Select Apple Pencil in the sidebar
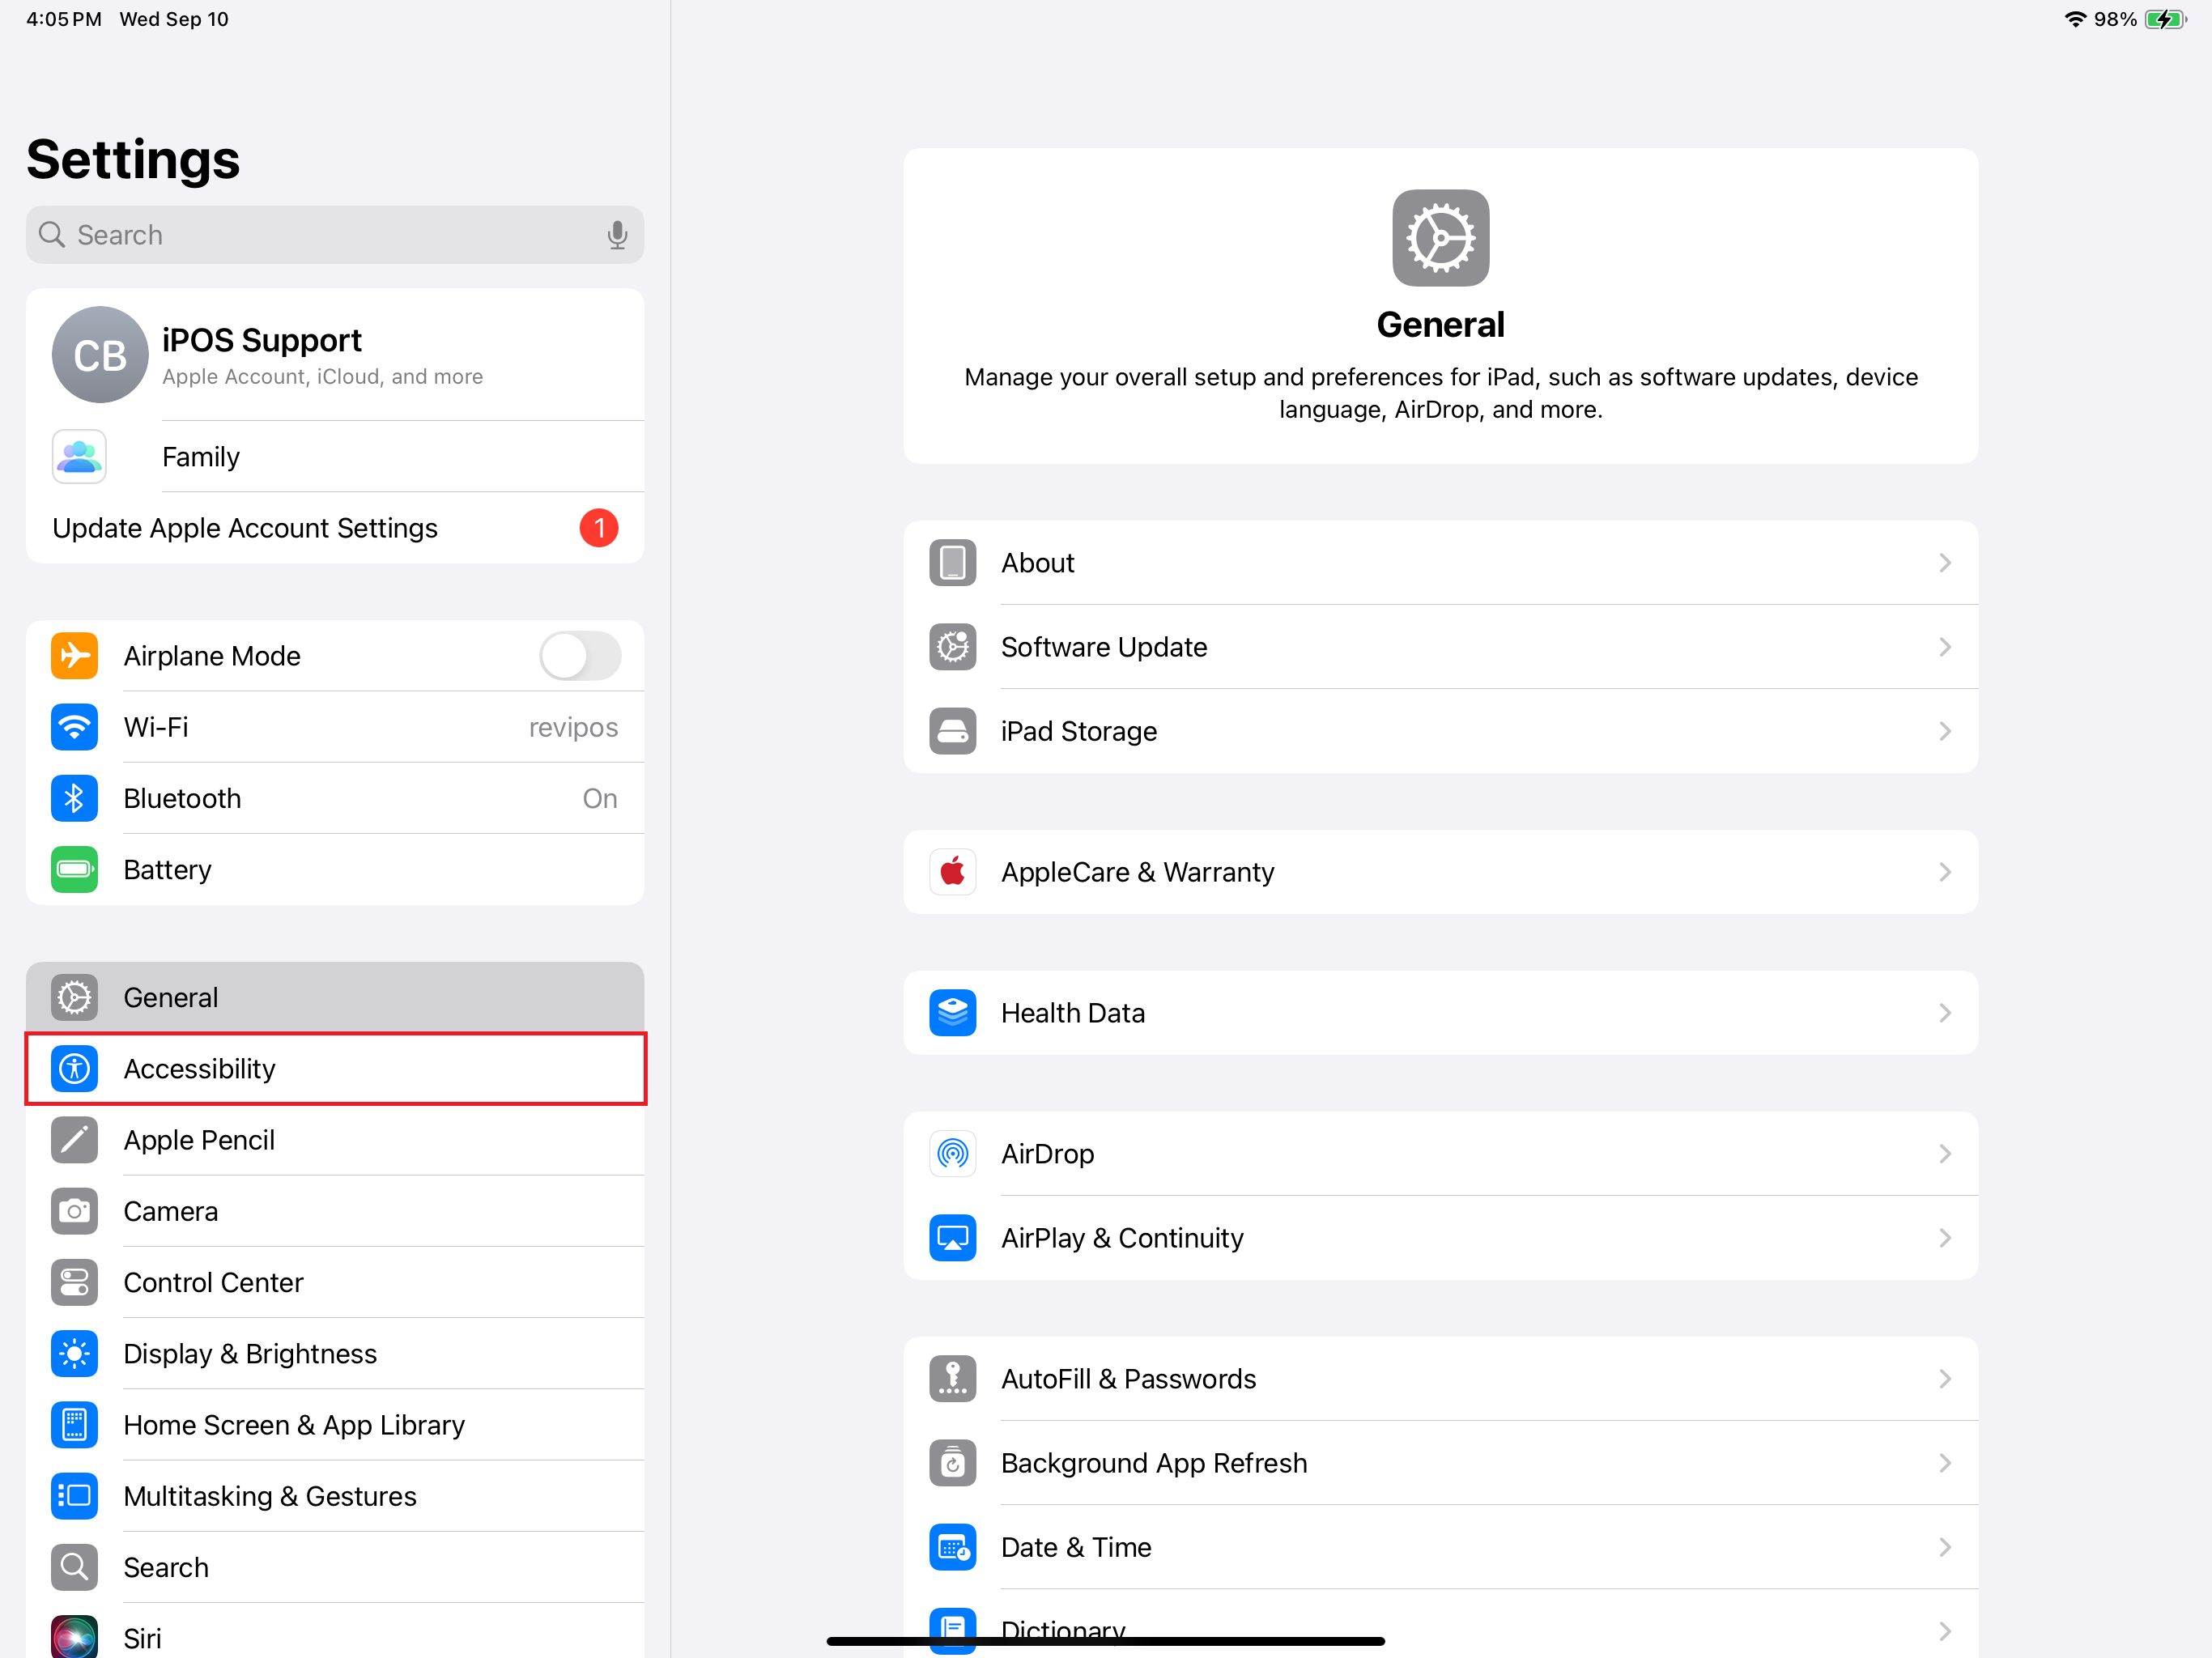Image resolution: width=2212 pixels, height=1658 pixels. tap(335, 1140)
